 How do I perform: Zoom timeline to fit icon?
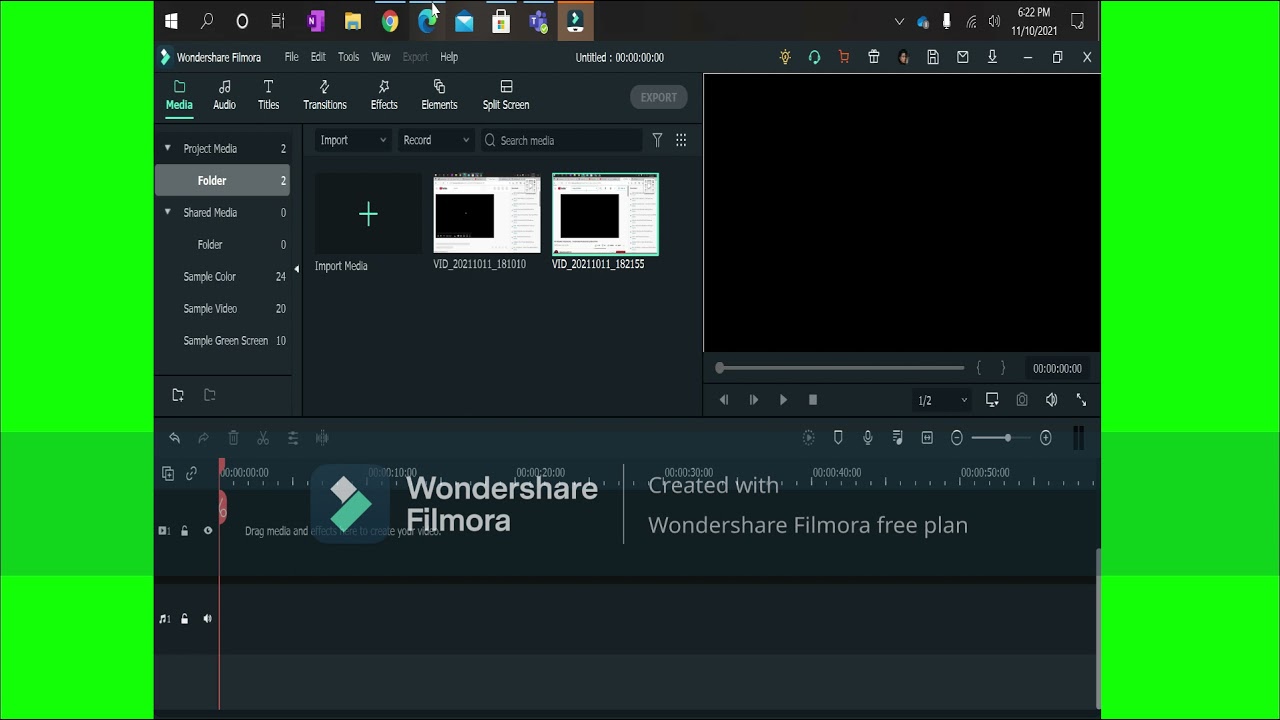tap(927, 438)
